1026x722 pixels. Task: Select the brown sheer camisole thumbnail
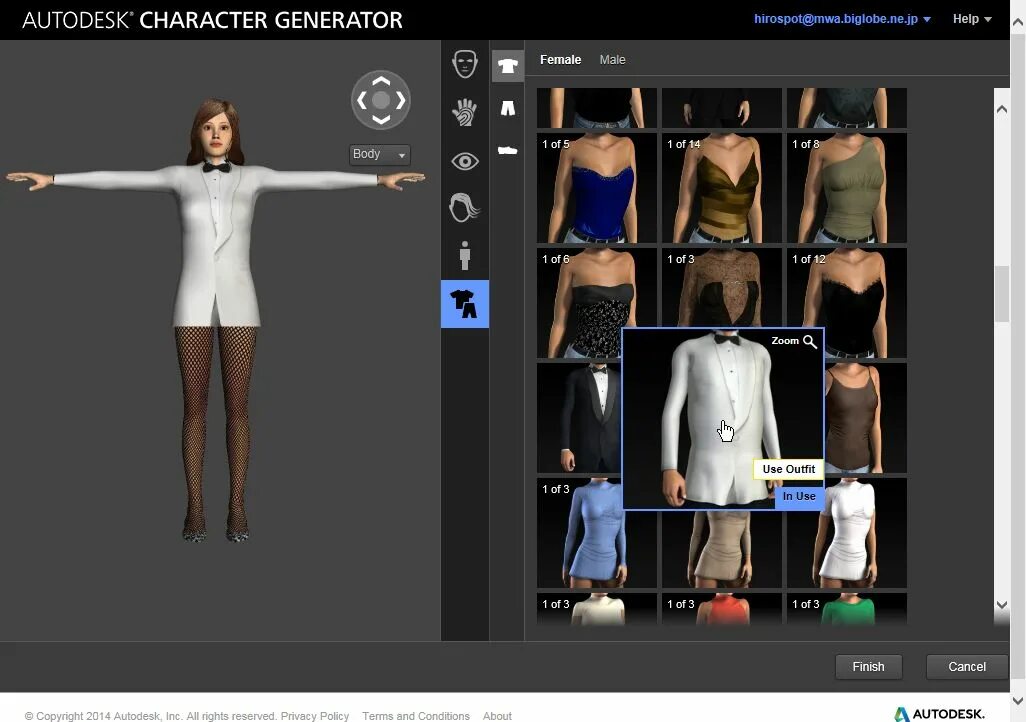[x=865, y=418]
